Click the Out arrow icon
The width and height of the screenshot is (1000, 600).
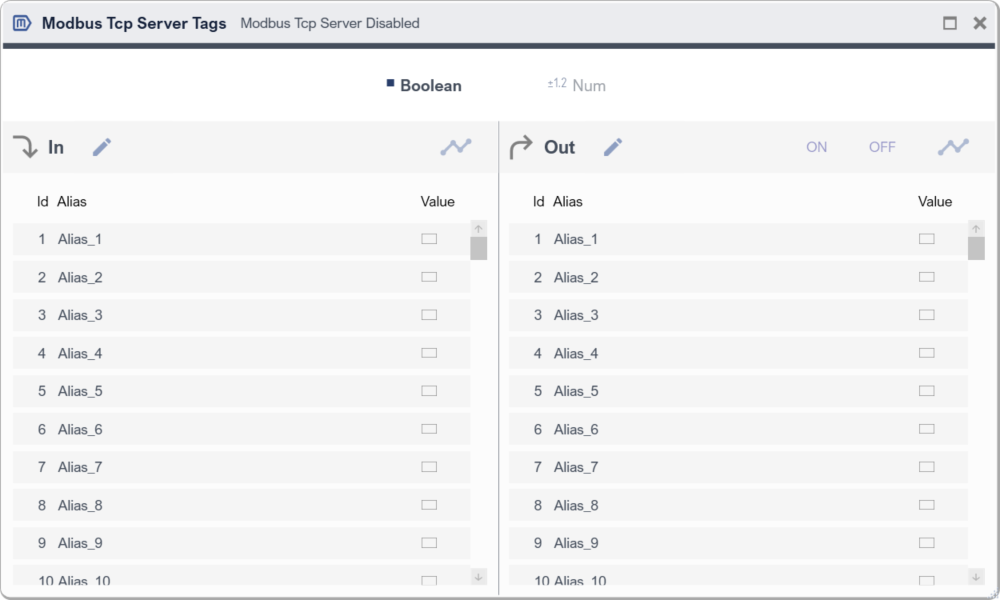point(521,148)
